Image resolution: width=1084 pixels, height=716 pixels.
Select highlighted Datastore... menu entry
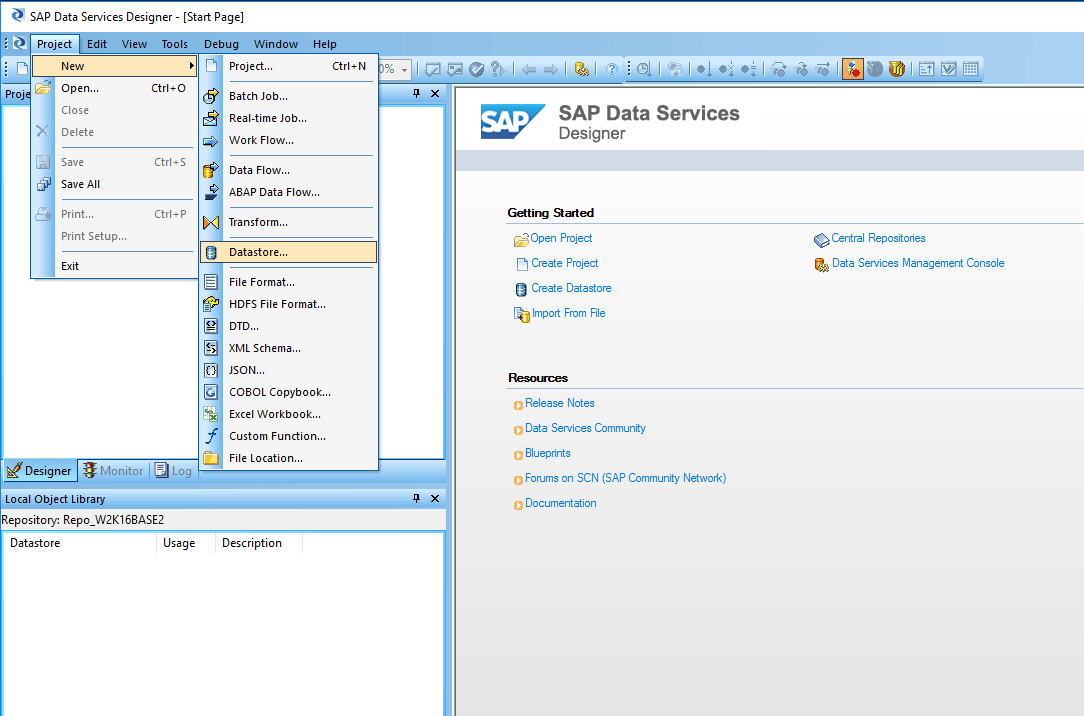[x=288, y=252]
